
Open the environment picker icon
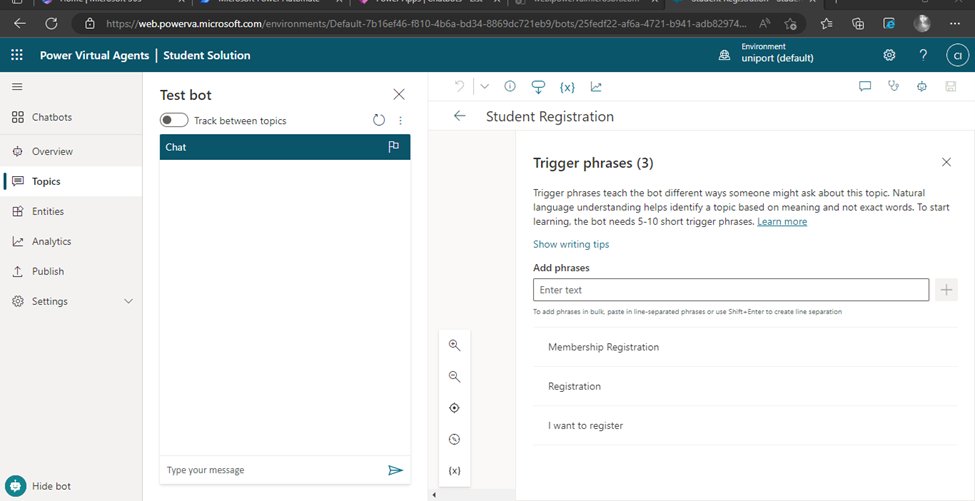point(724,55)
